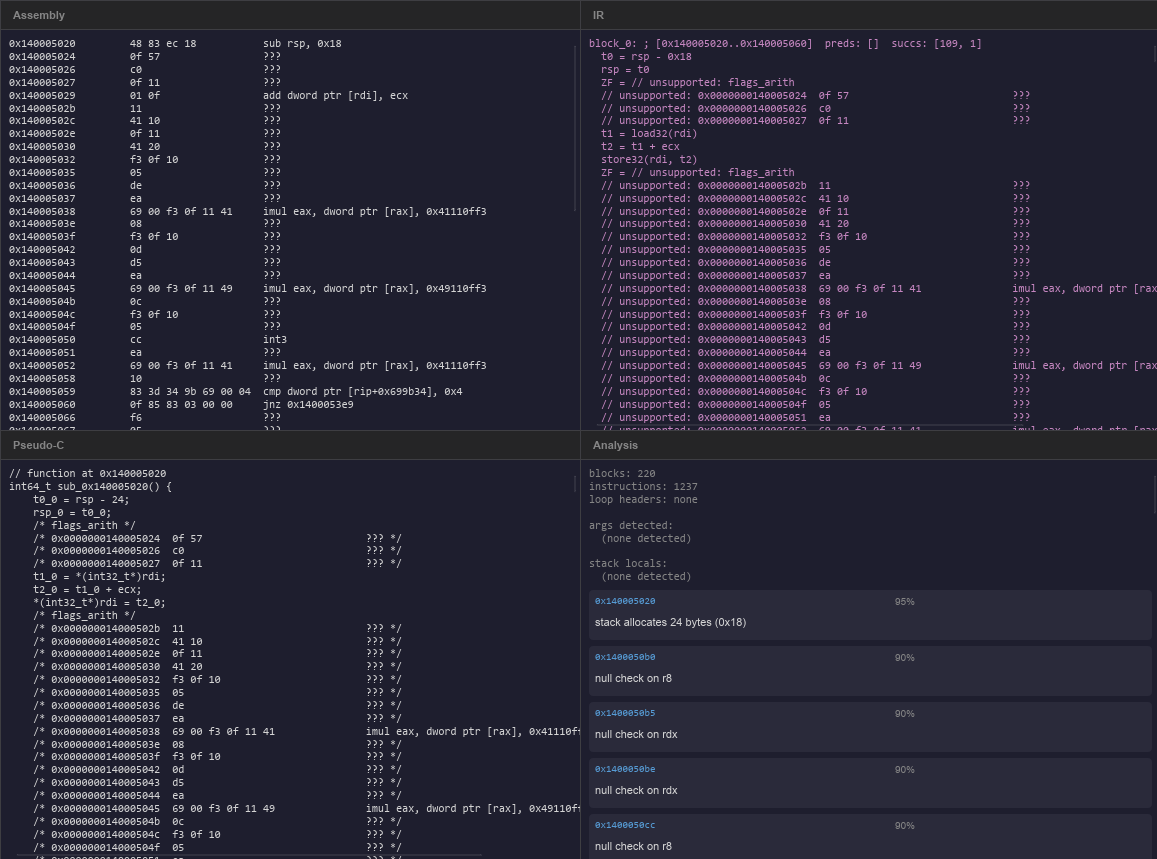Screen dimensions: 1157x859
Task: Select address 0x140005024 in the Assembly panel
Action: (x=42, y=56)
